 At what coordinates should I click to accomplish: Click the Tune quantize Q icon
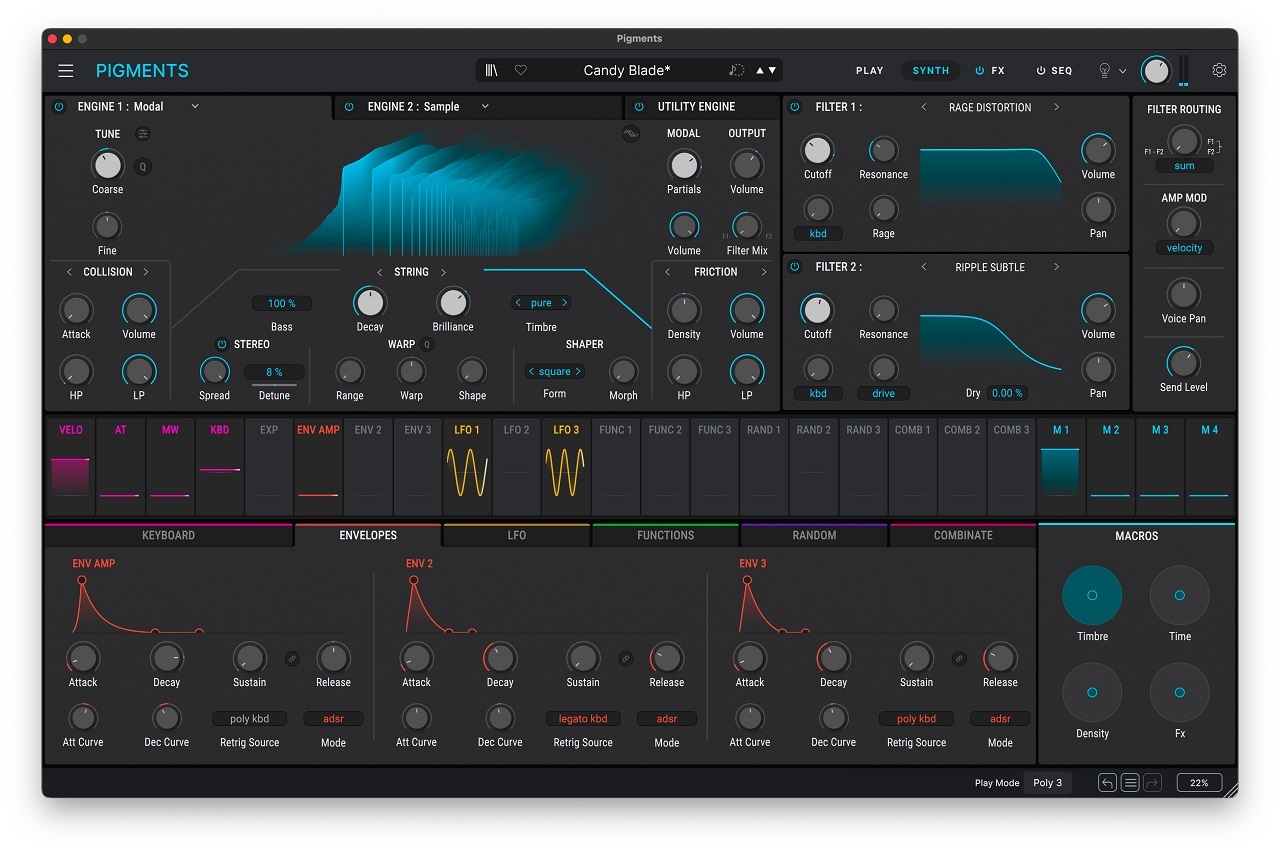[x=143, y=167]
